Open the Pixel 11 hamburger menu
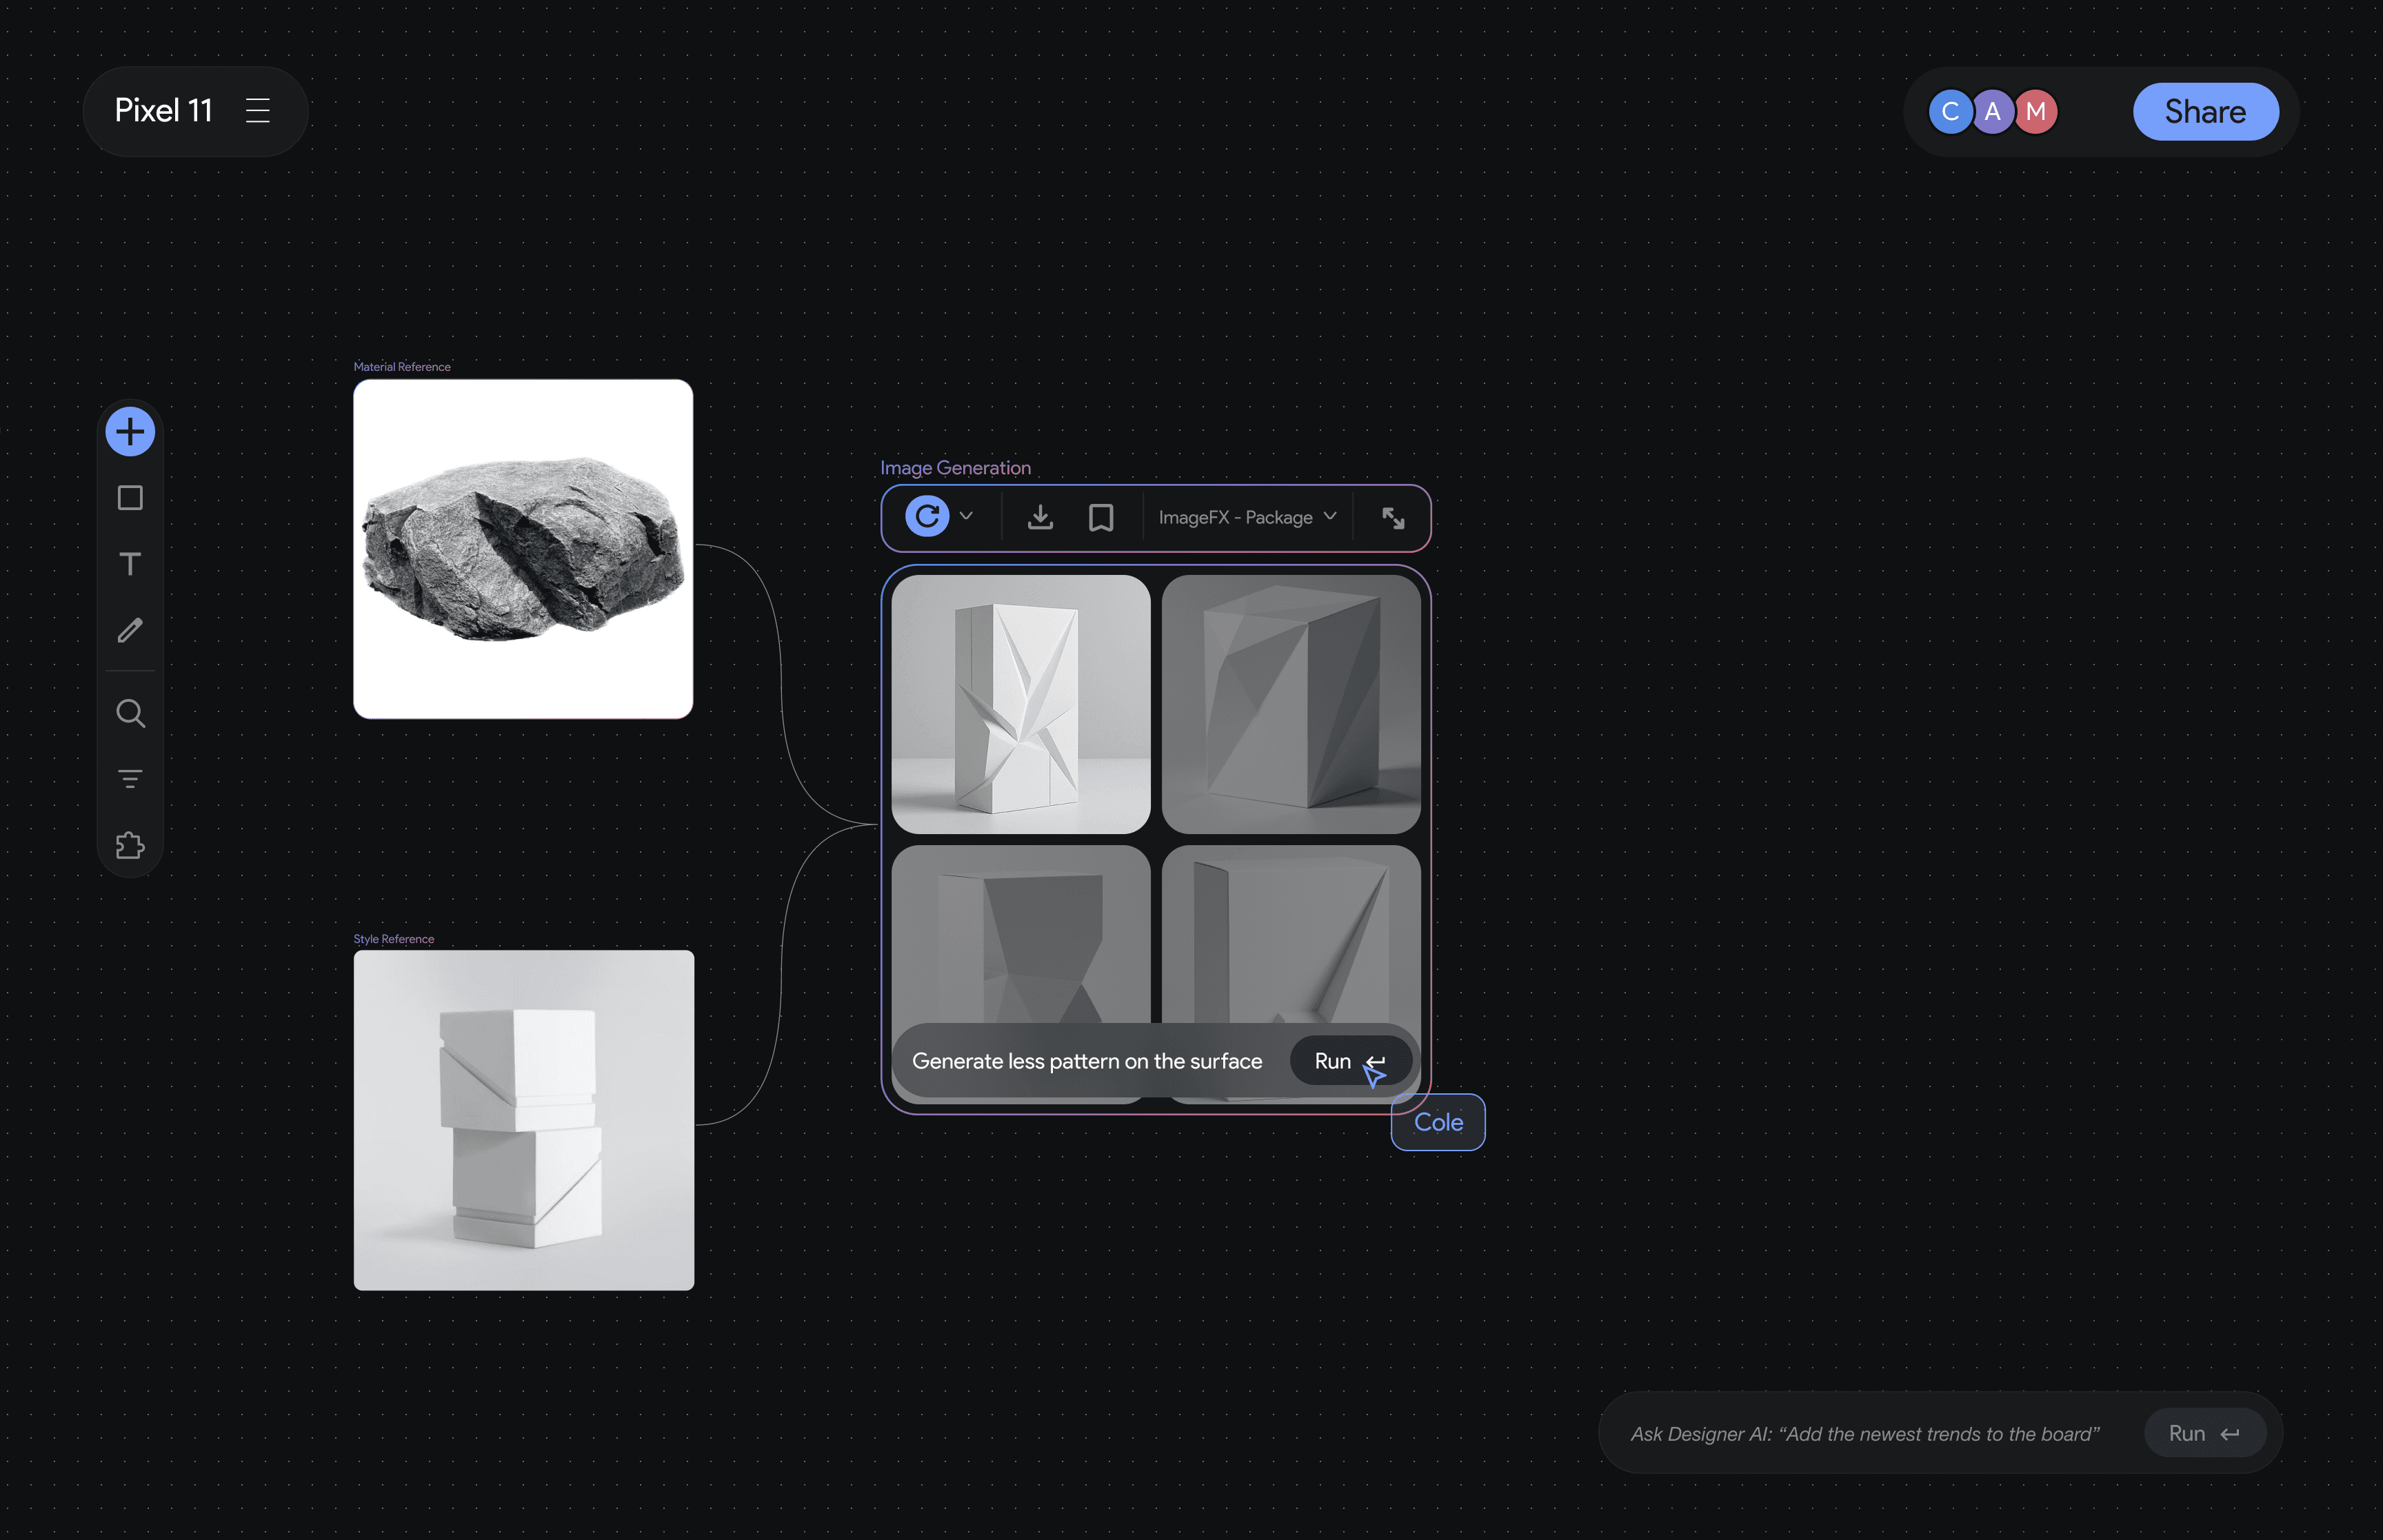 (x=258, y=110)
